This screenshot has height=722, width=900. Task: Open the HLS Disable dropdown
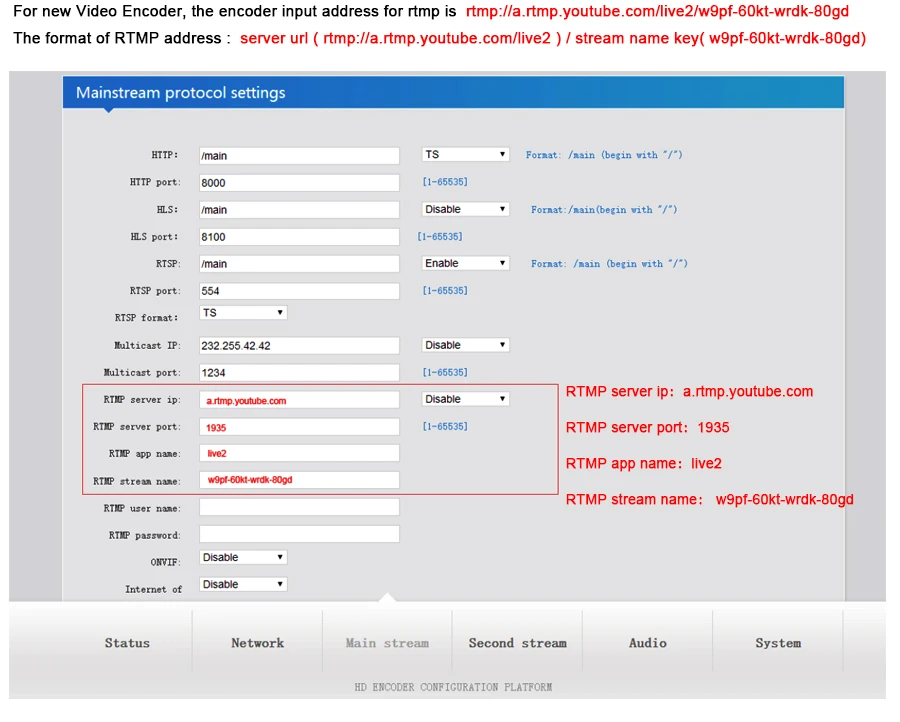click(465, 209)
